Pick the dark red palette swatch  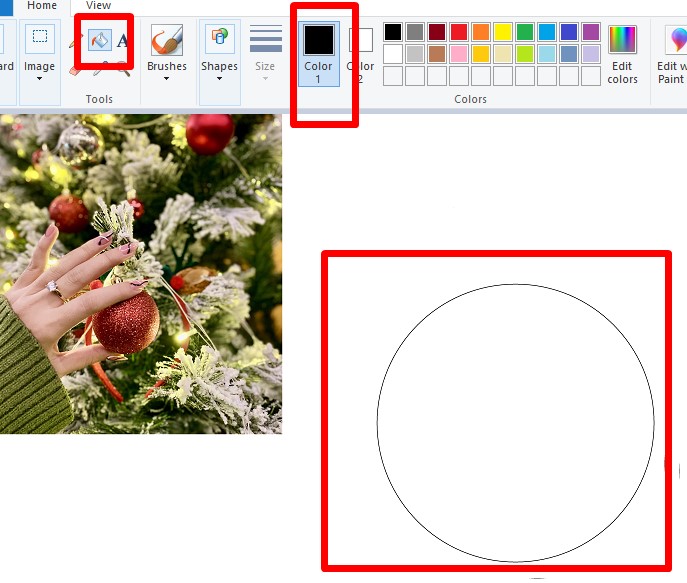[x=437, y=32]
